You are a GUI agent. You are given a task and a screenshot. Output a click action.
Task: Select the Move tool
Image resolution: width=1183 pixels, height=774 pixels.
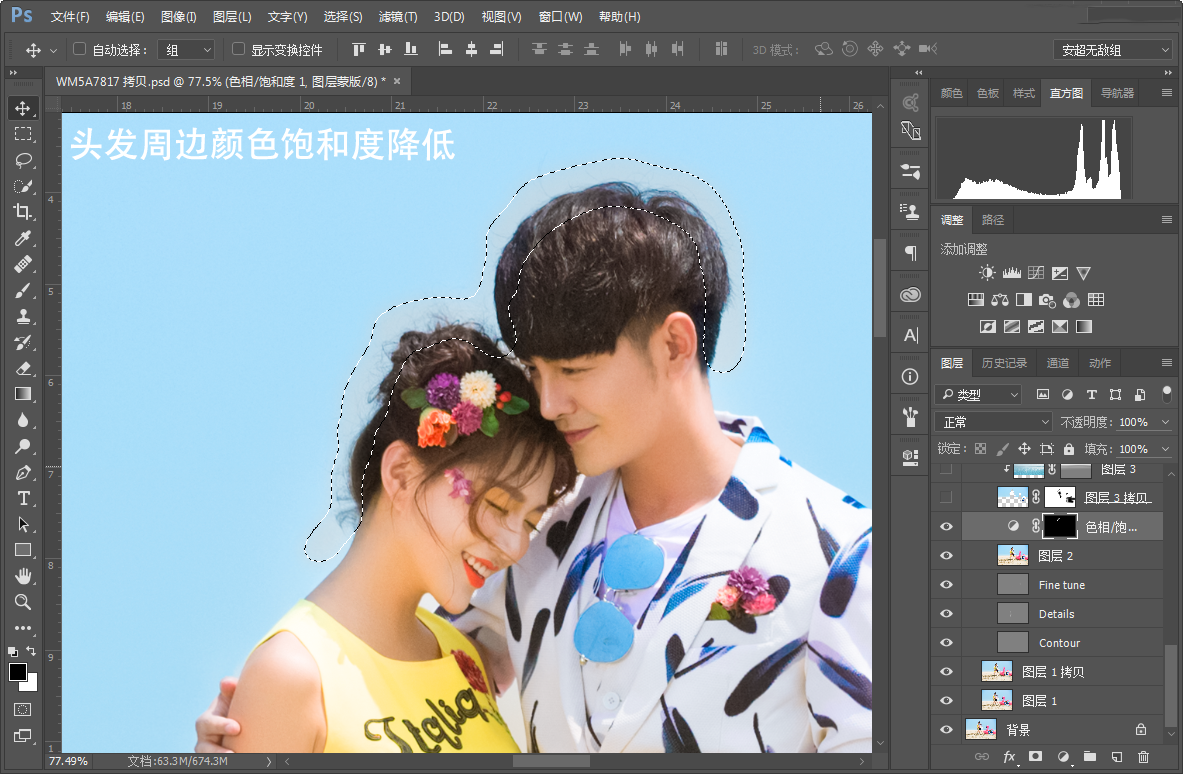23,108
